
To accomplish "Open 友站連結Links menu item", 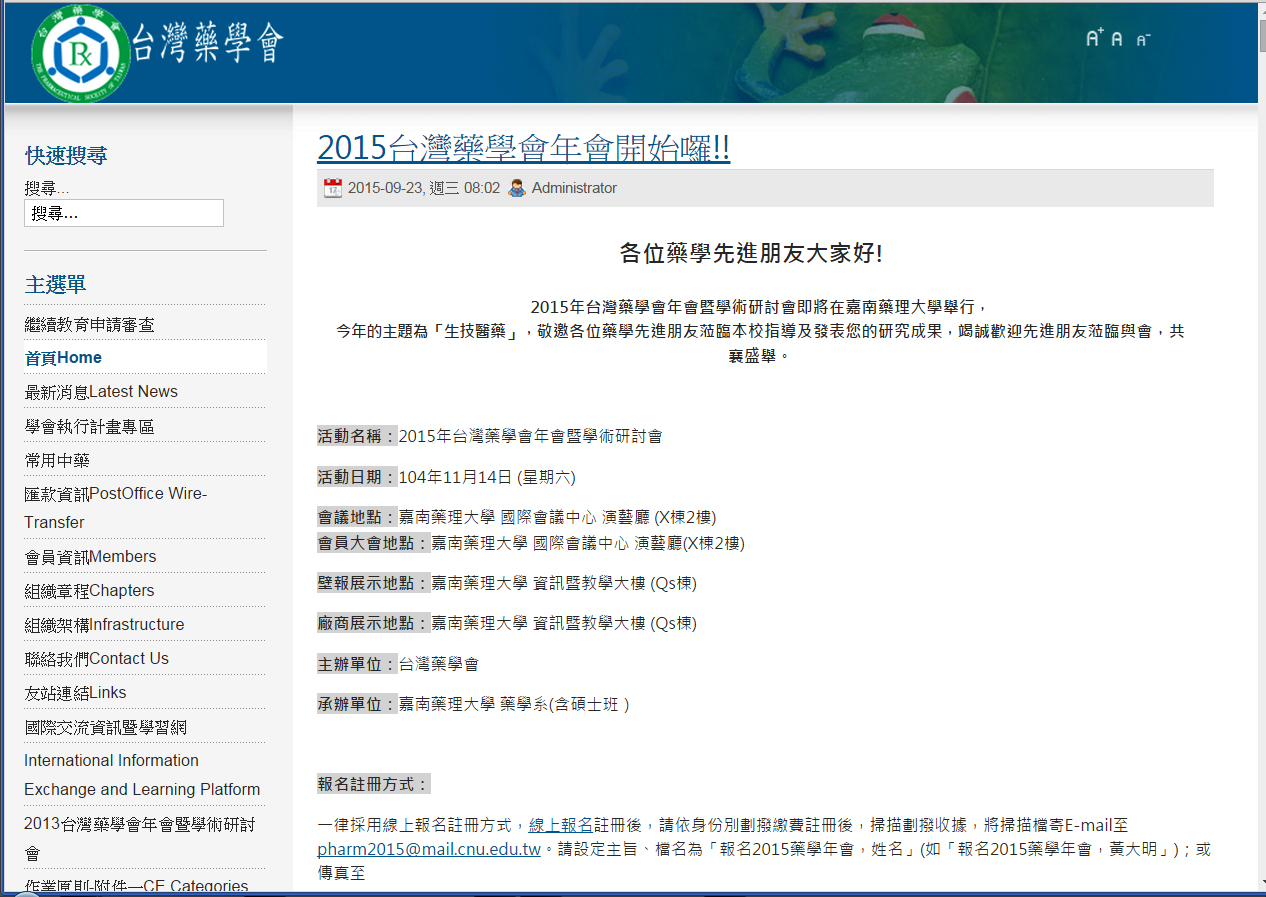I will click(x=75, y=693).
